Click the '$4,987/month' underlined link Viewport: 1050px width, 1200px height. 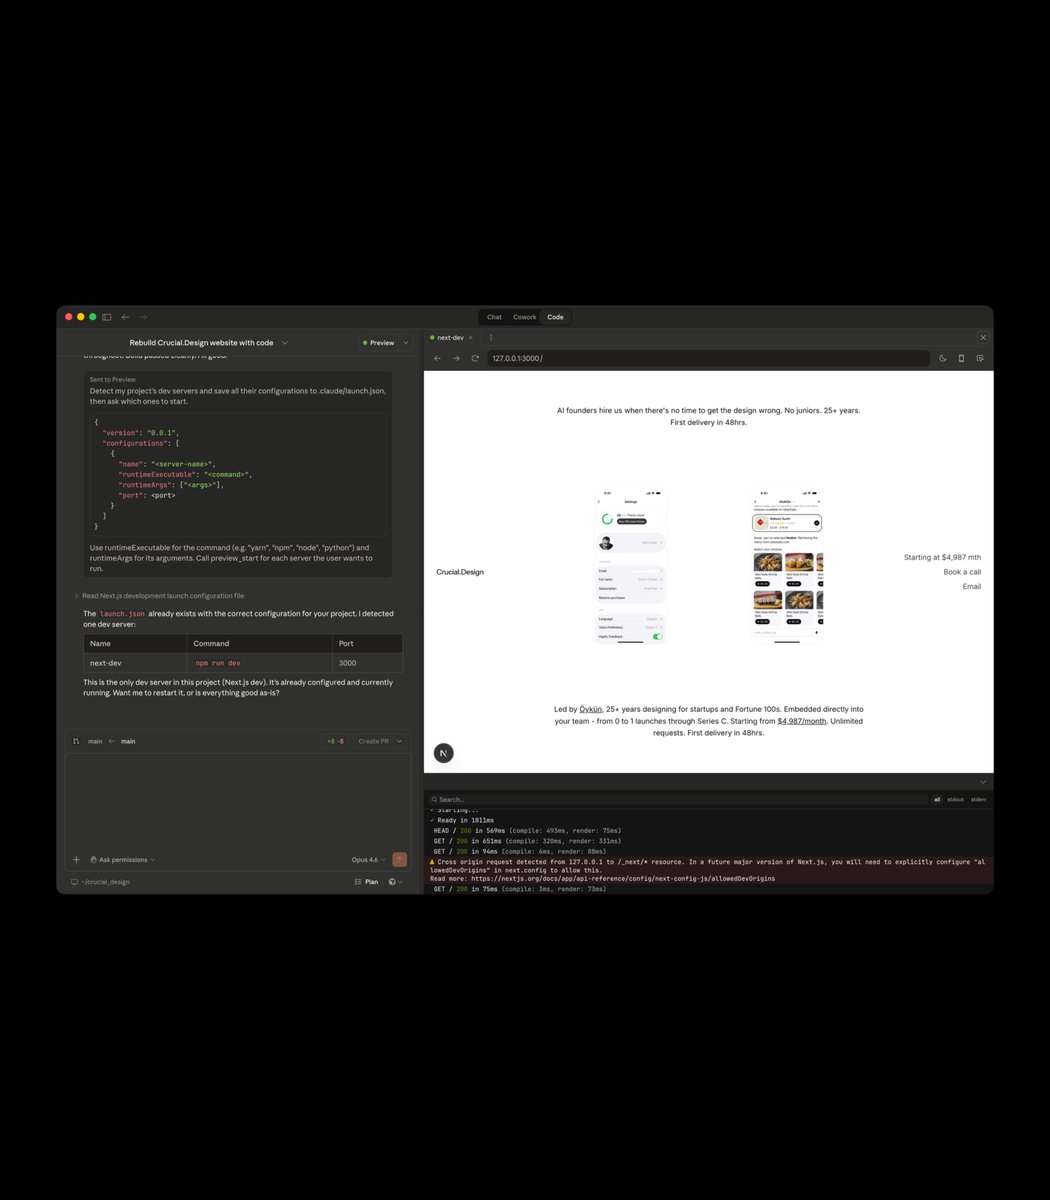[x=802, y=721]
